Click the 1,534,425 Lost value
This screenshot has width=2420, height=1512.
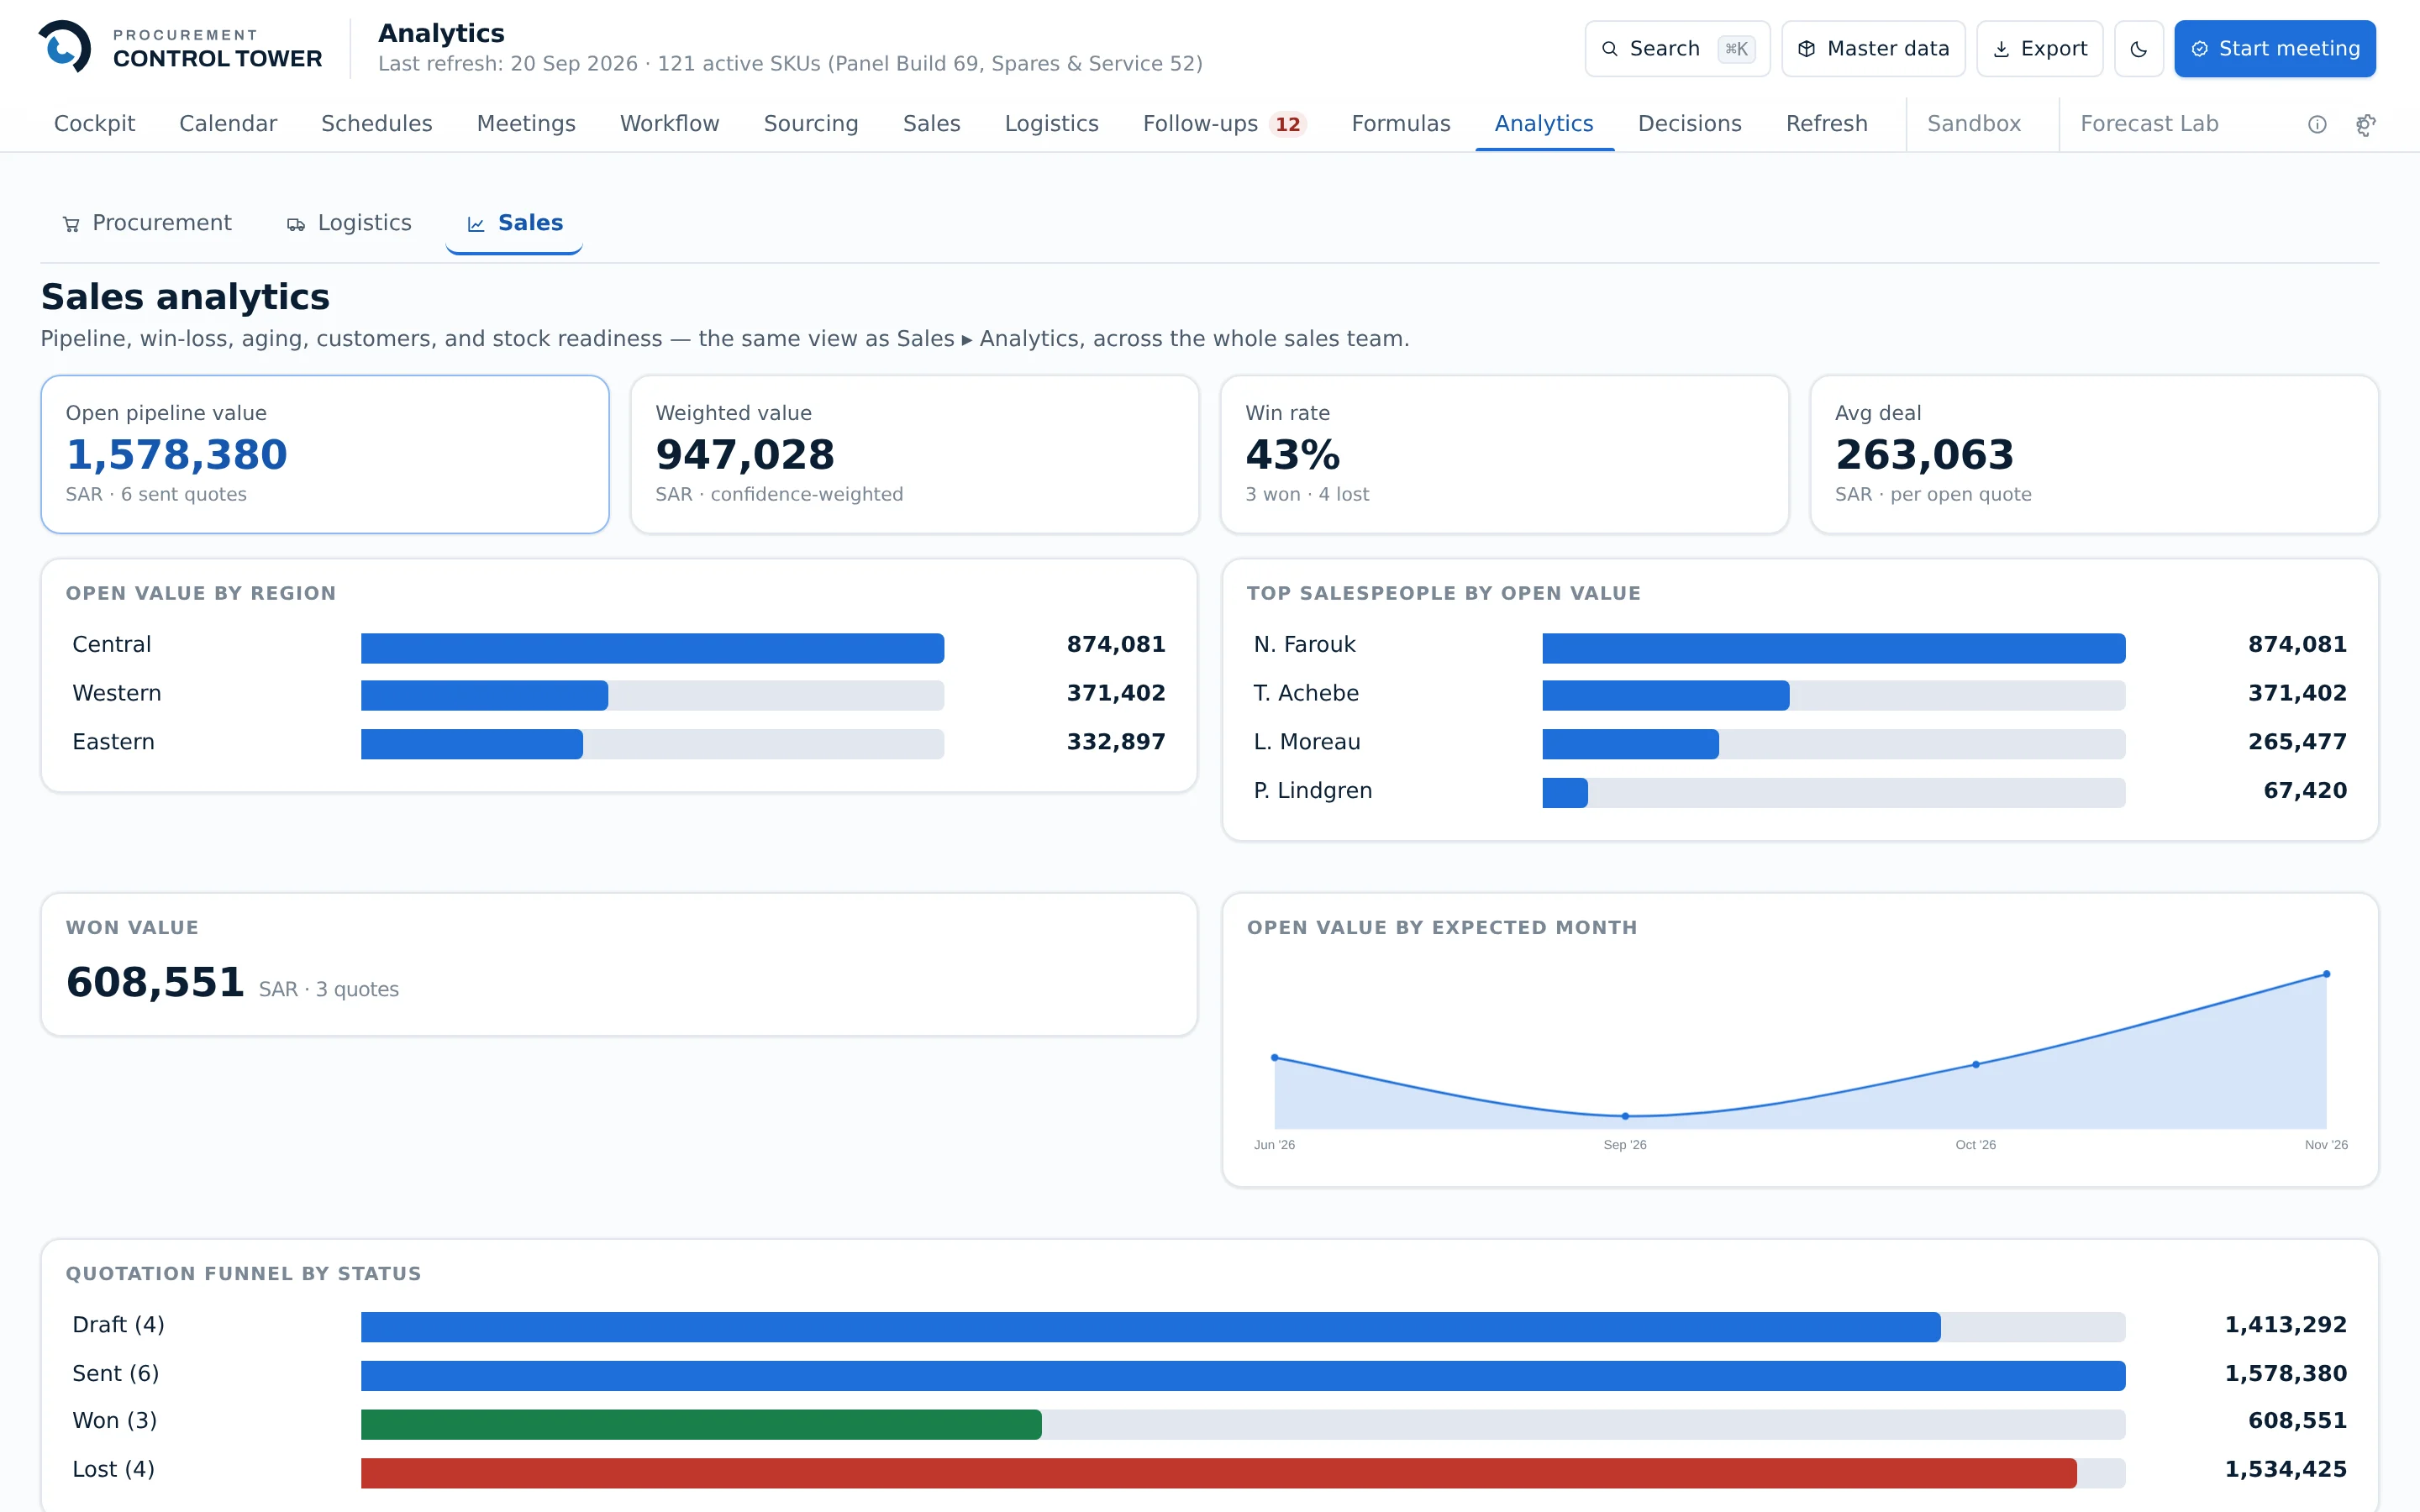[x=2286, y=1470]
